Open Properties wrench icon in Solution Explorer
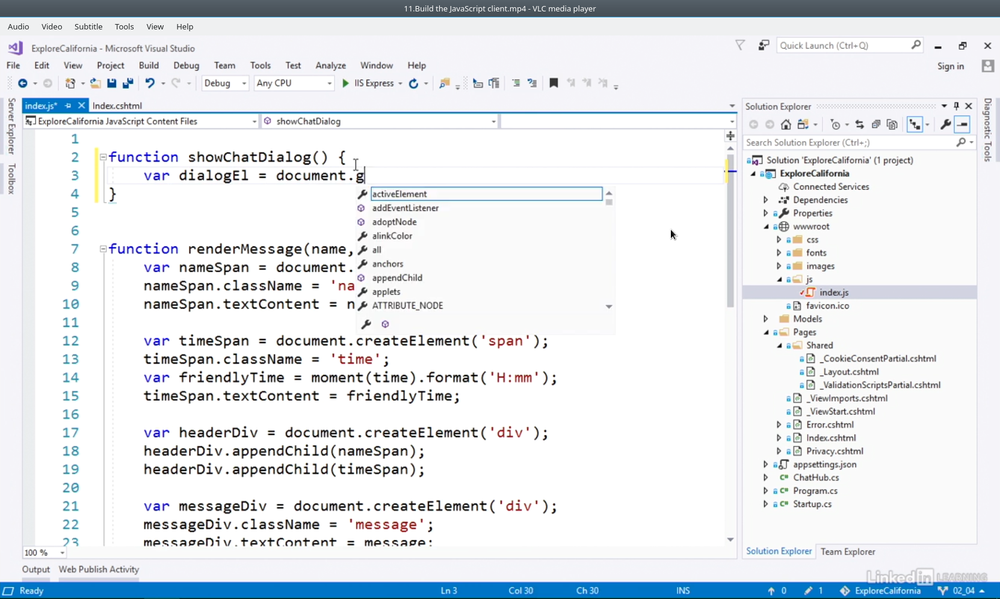This screenshot has height=599, width=1000. [x=945, y=125]
